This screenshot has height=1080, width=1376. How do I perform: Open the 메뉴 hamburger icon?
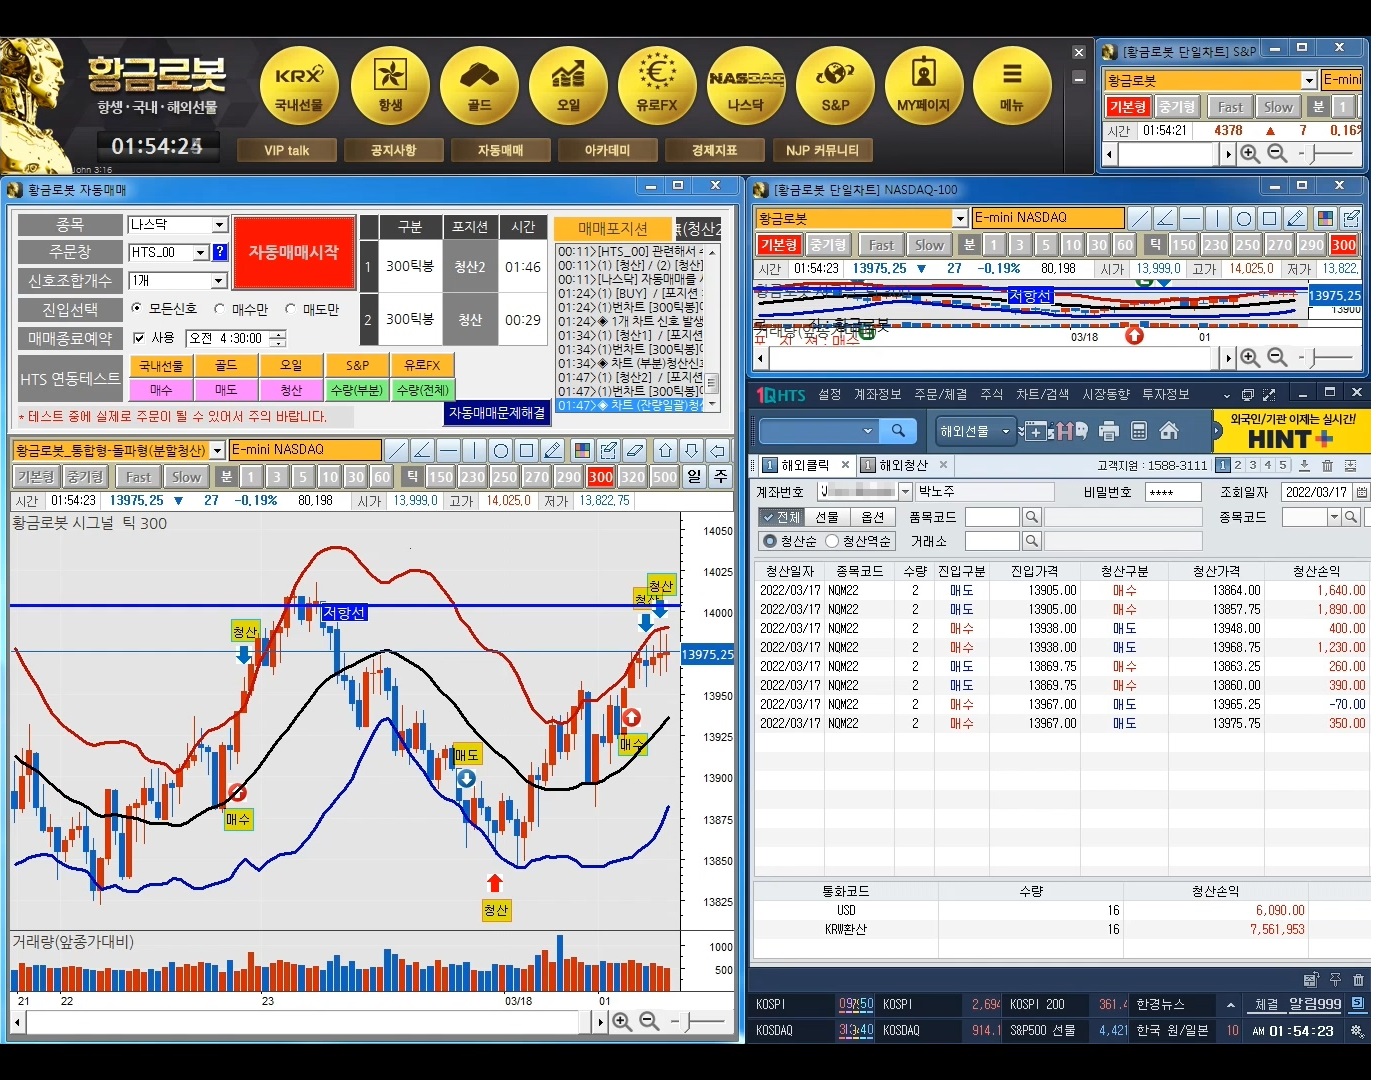coord(1012,85)
